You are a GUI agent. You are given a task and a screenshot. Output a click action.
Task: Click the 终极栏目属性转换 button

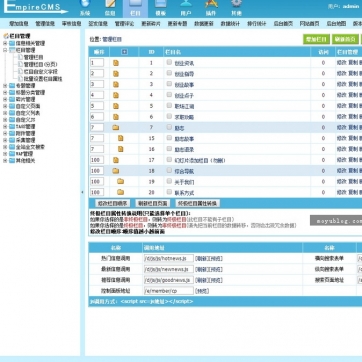point(198,203)
